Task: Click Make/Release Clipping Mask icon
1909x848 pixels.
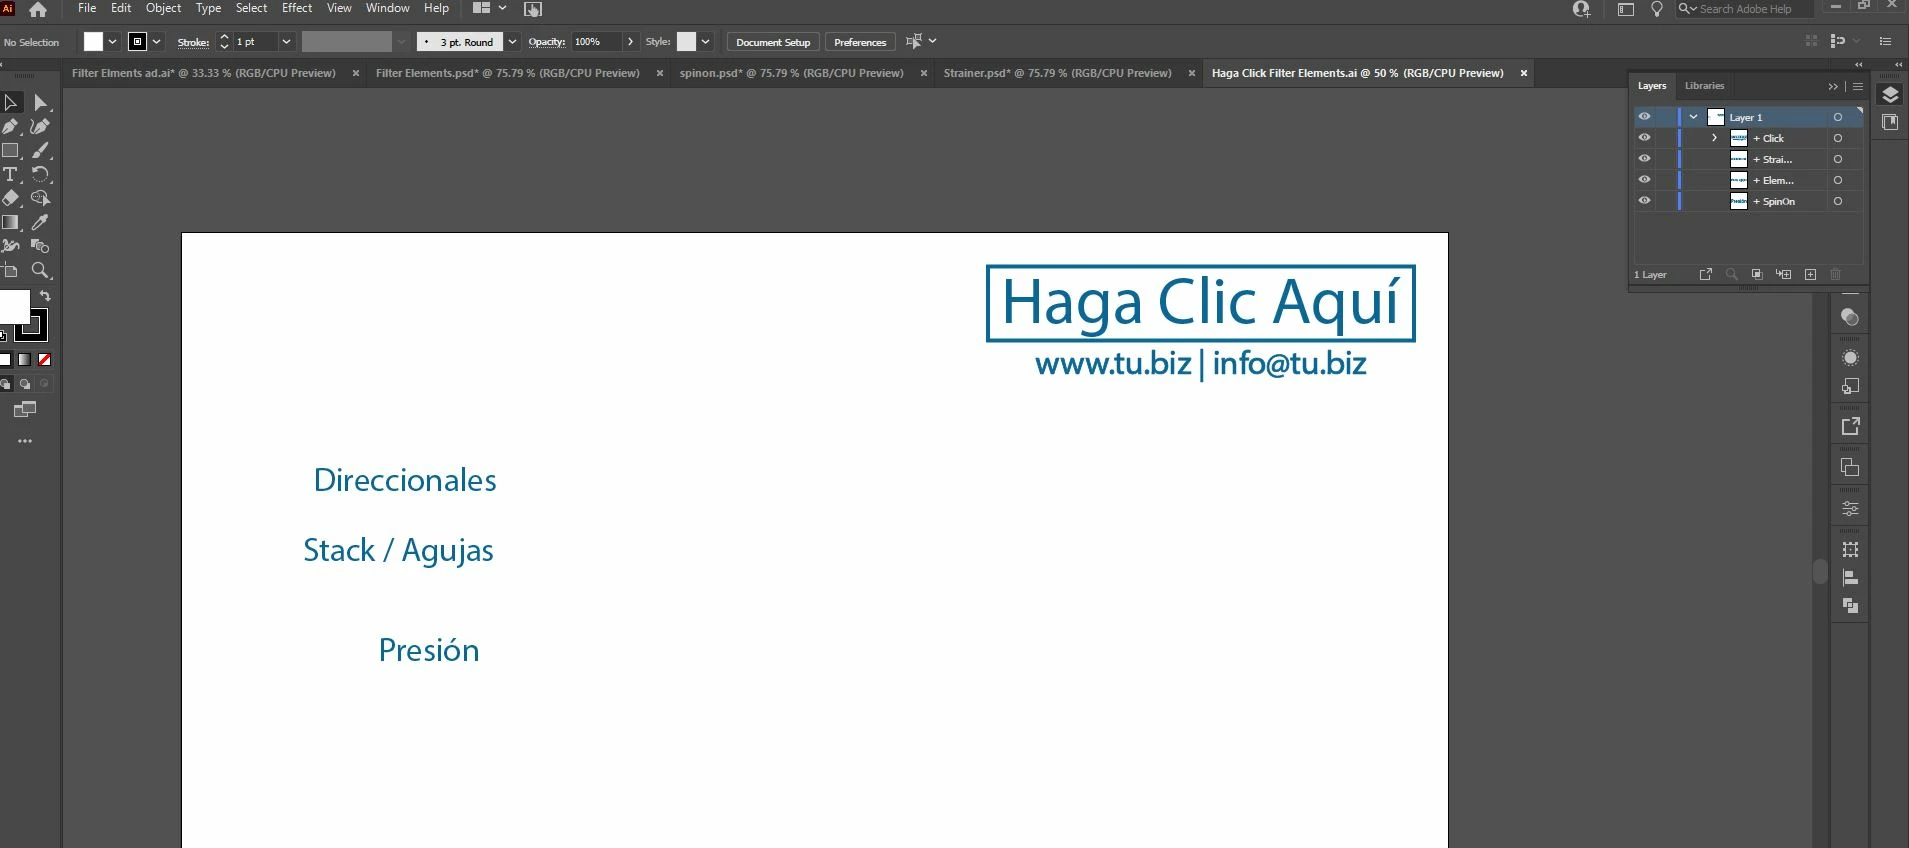Action: click(x=1757, y=274)
